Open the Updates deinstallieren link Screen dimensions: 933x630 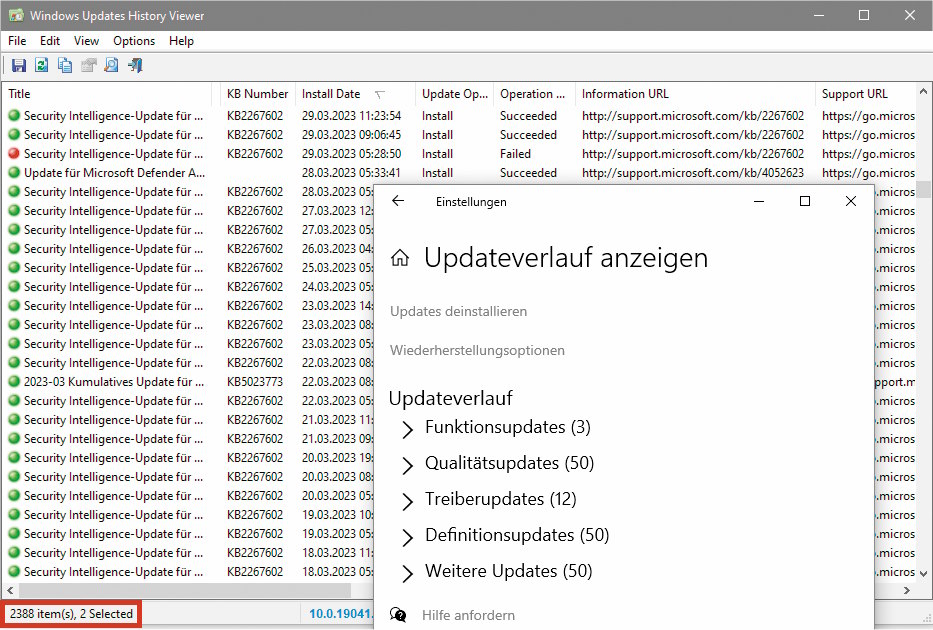point(458,311)
